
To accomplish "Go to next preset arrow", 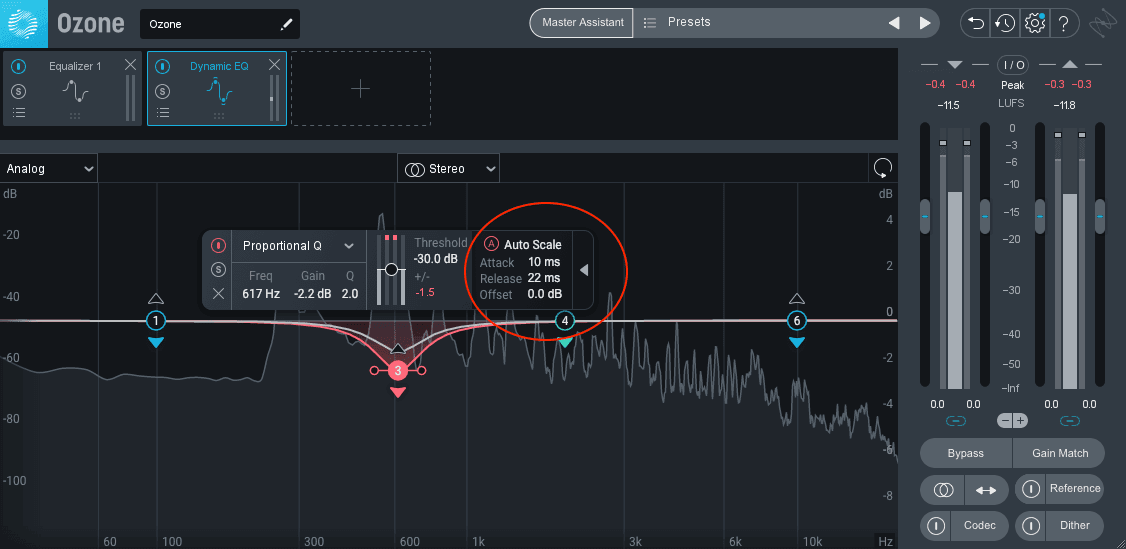I will point(925,23).
